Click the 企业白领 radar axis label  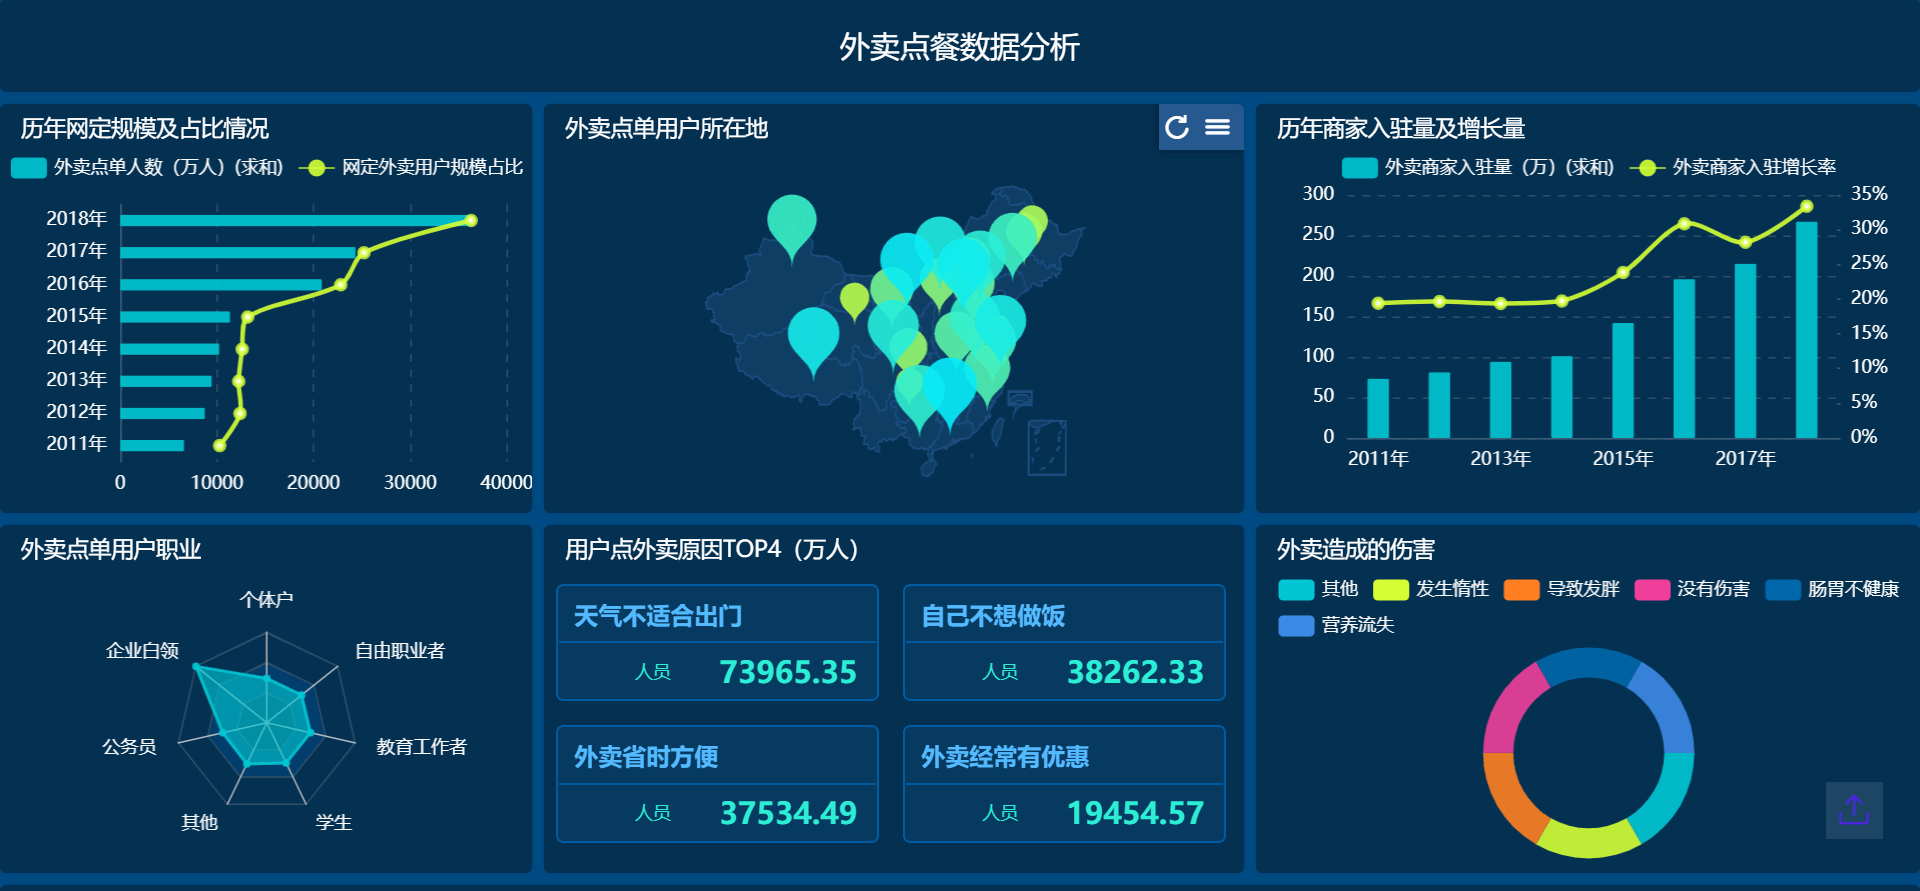[x=142, y=650]
